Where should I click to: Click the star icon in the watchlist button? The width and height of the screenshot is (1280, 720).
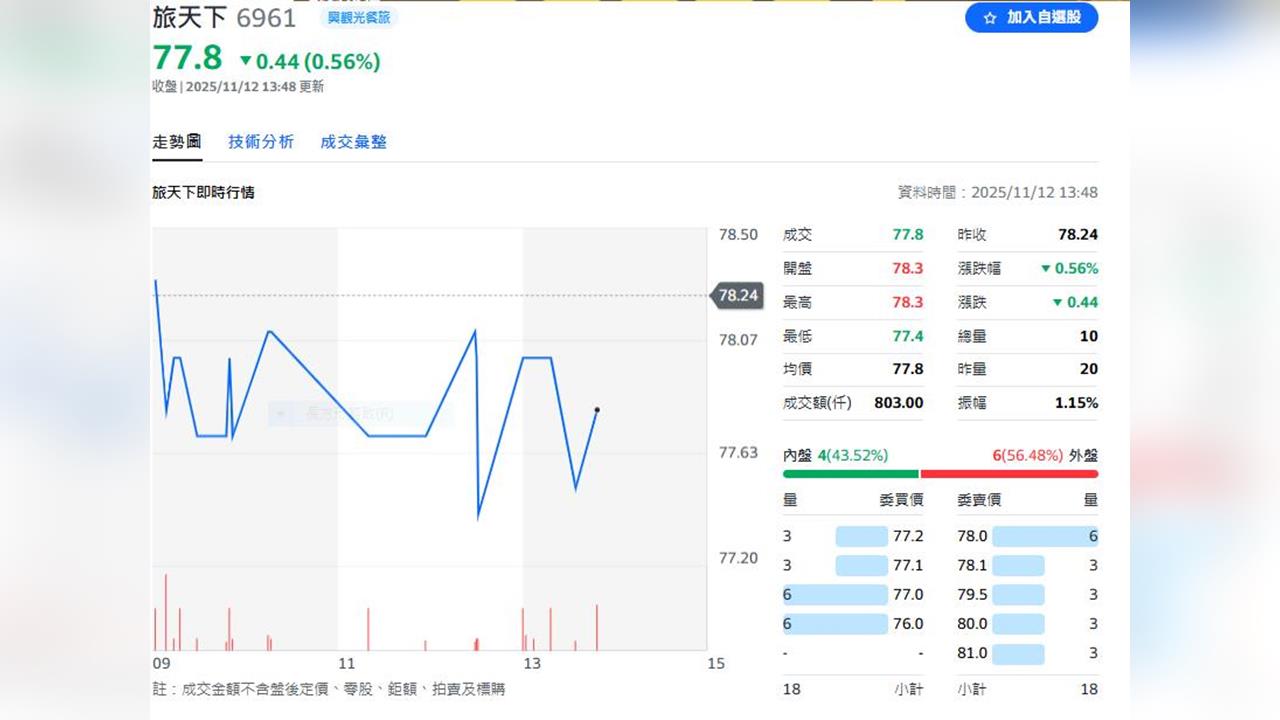click(x=990, y=18)
